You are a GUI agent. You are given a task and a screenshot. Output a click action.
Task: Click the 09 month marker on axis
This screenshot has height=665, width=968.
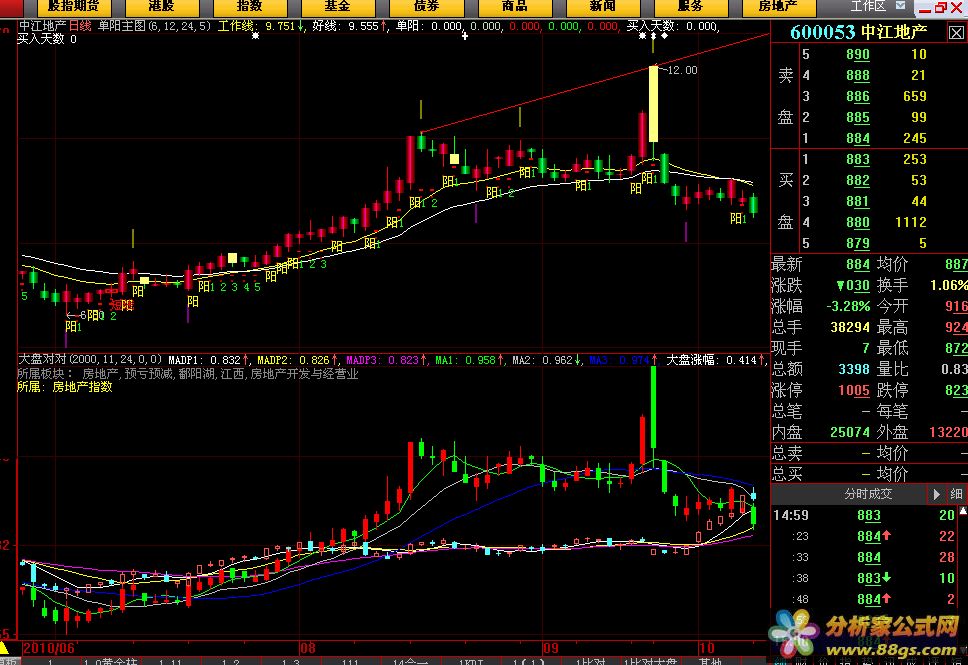click(551, 648)
